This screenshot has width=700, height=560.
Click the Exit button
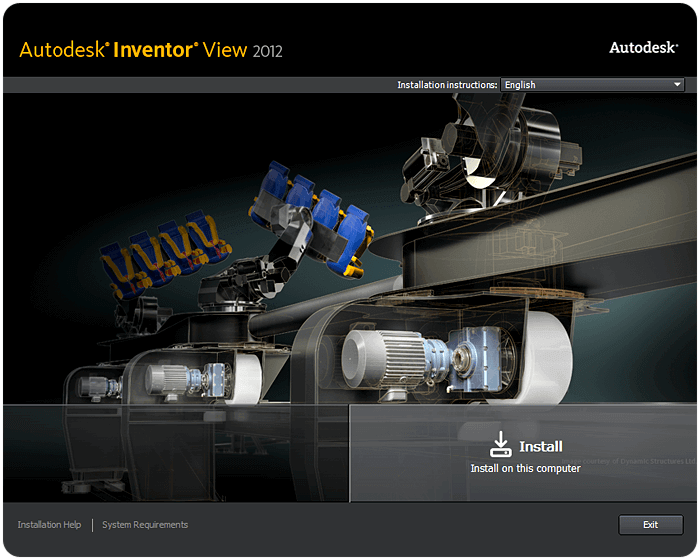[650, 525]
